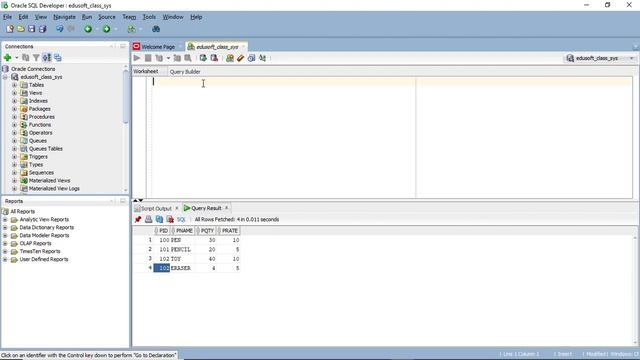
Task: Close the Script Output tab
Action: click(177, 208)
